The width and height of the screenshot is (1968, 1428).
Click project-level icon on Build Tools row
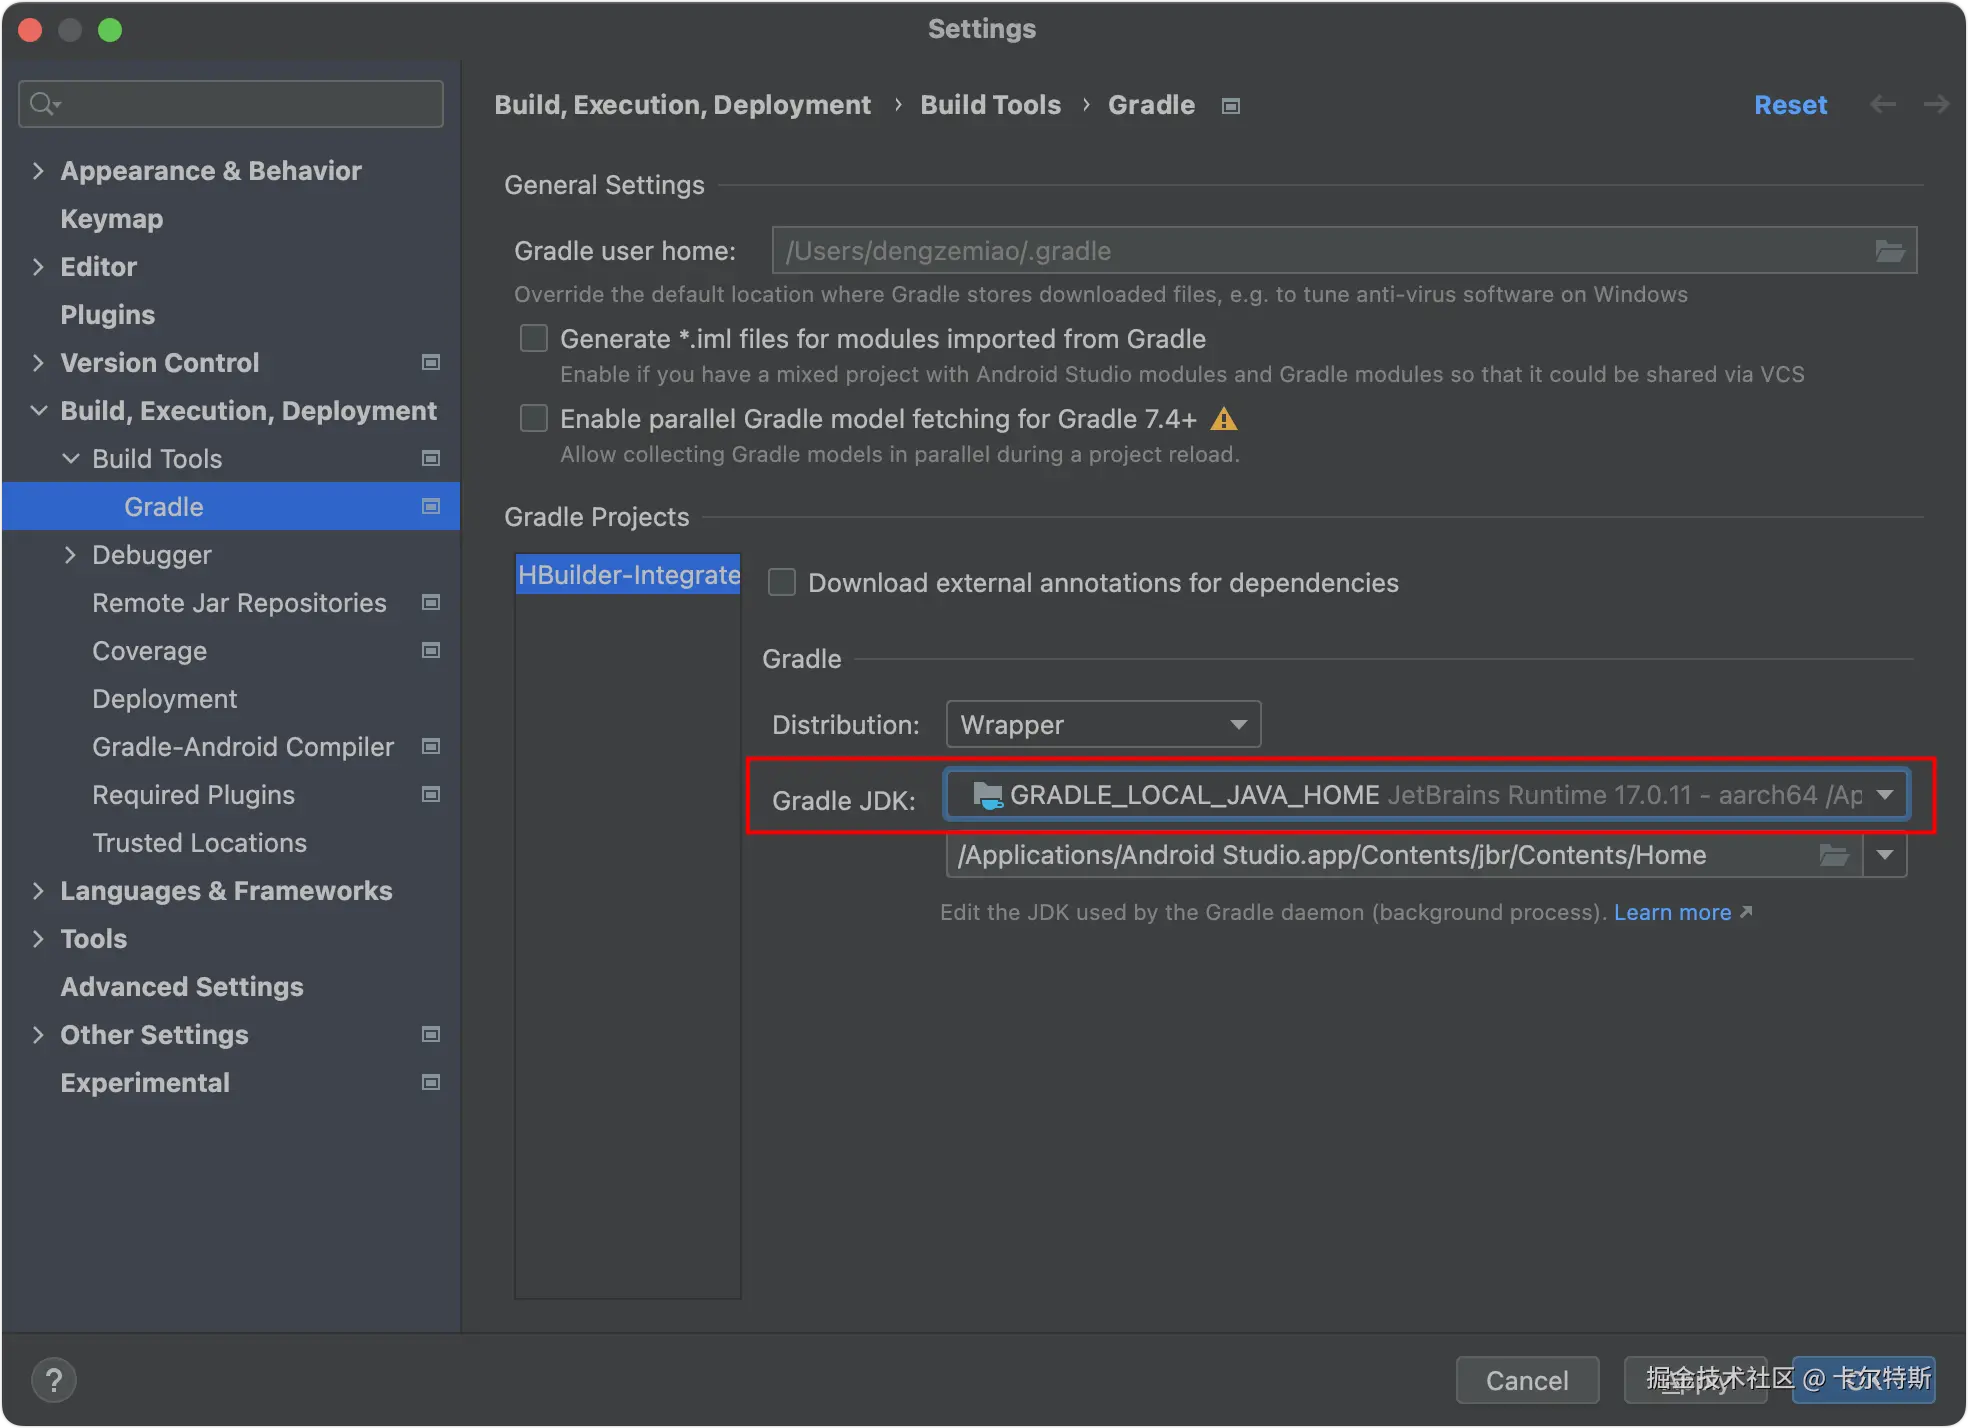431,459
